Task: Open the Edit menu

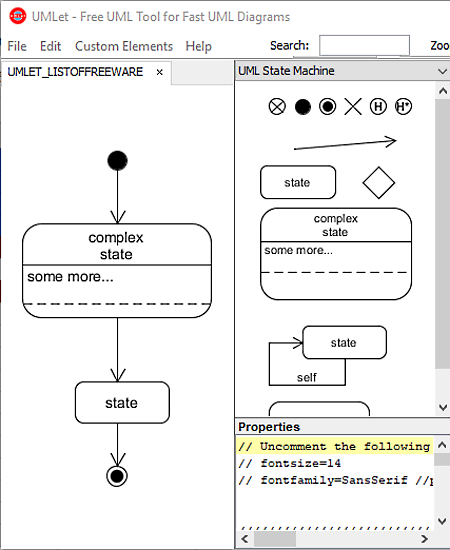Action: pos(50,46)
